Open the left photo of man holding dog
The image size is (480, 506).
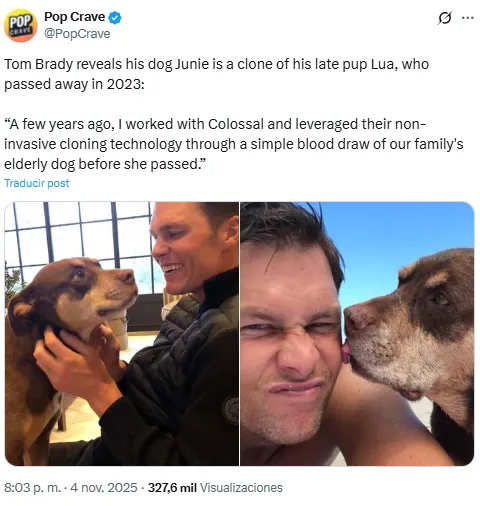click(122, 333)
